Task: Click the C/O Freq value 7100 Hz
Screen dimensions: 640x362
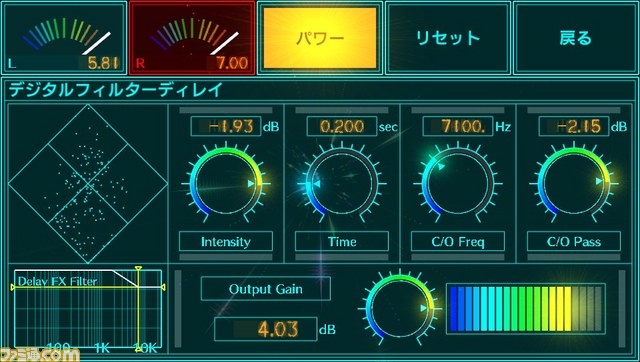Action: tap(458, 127)
